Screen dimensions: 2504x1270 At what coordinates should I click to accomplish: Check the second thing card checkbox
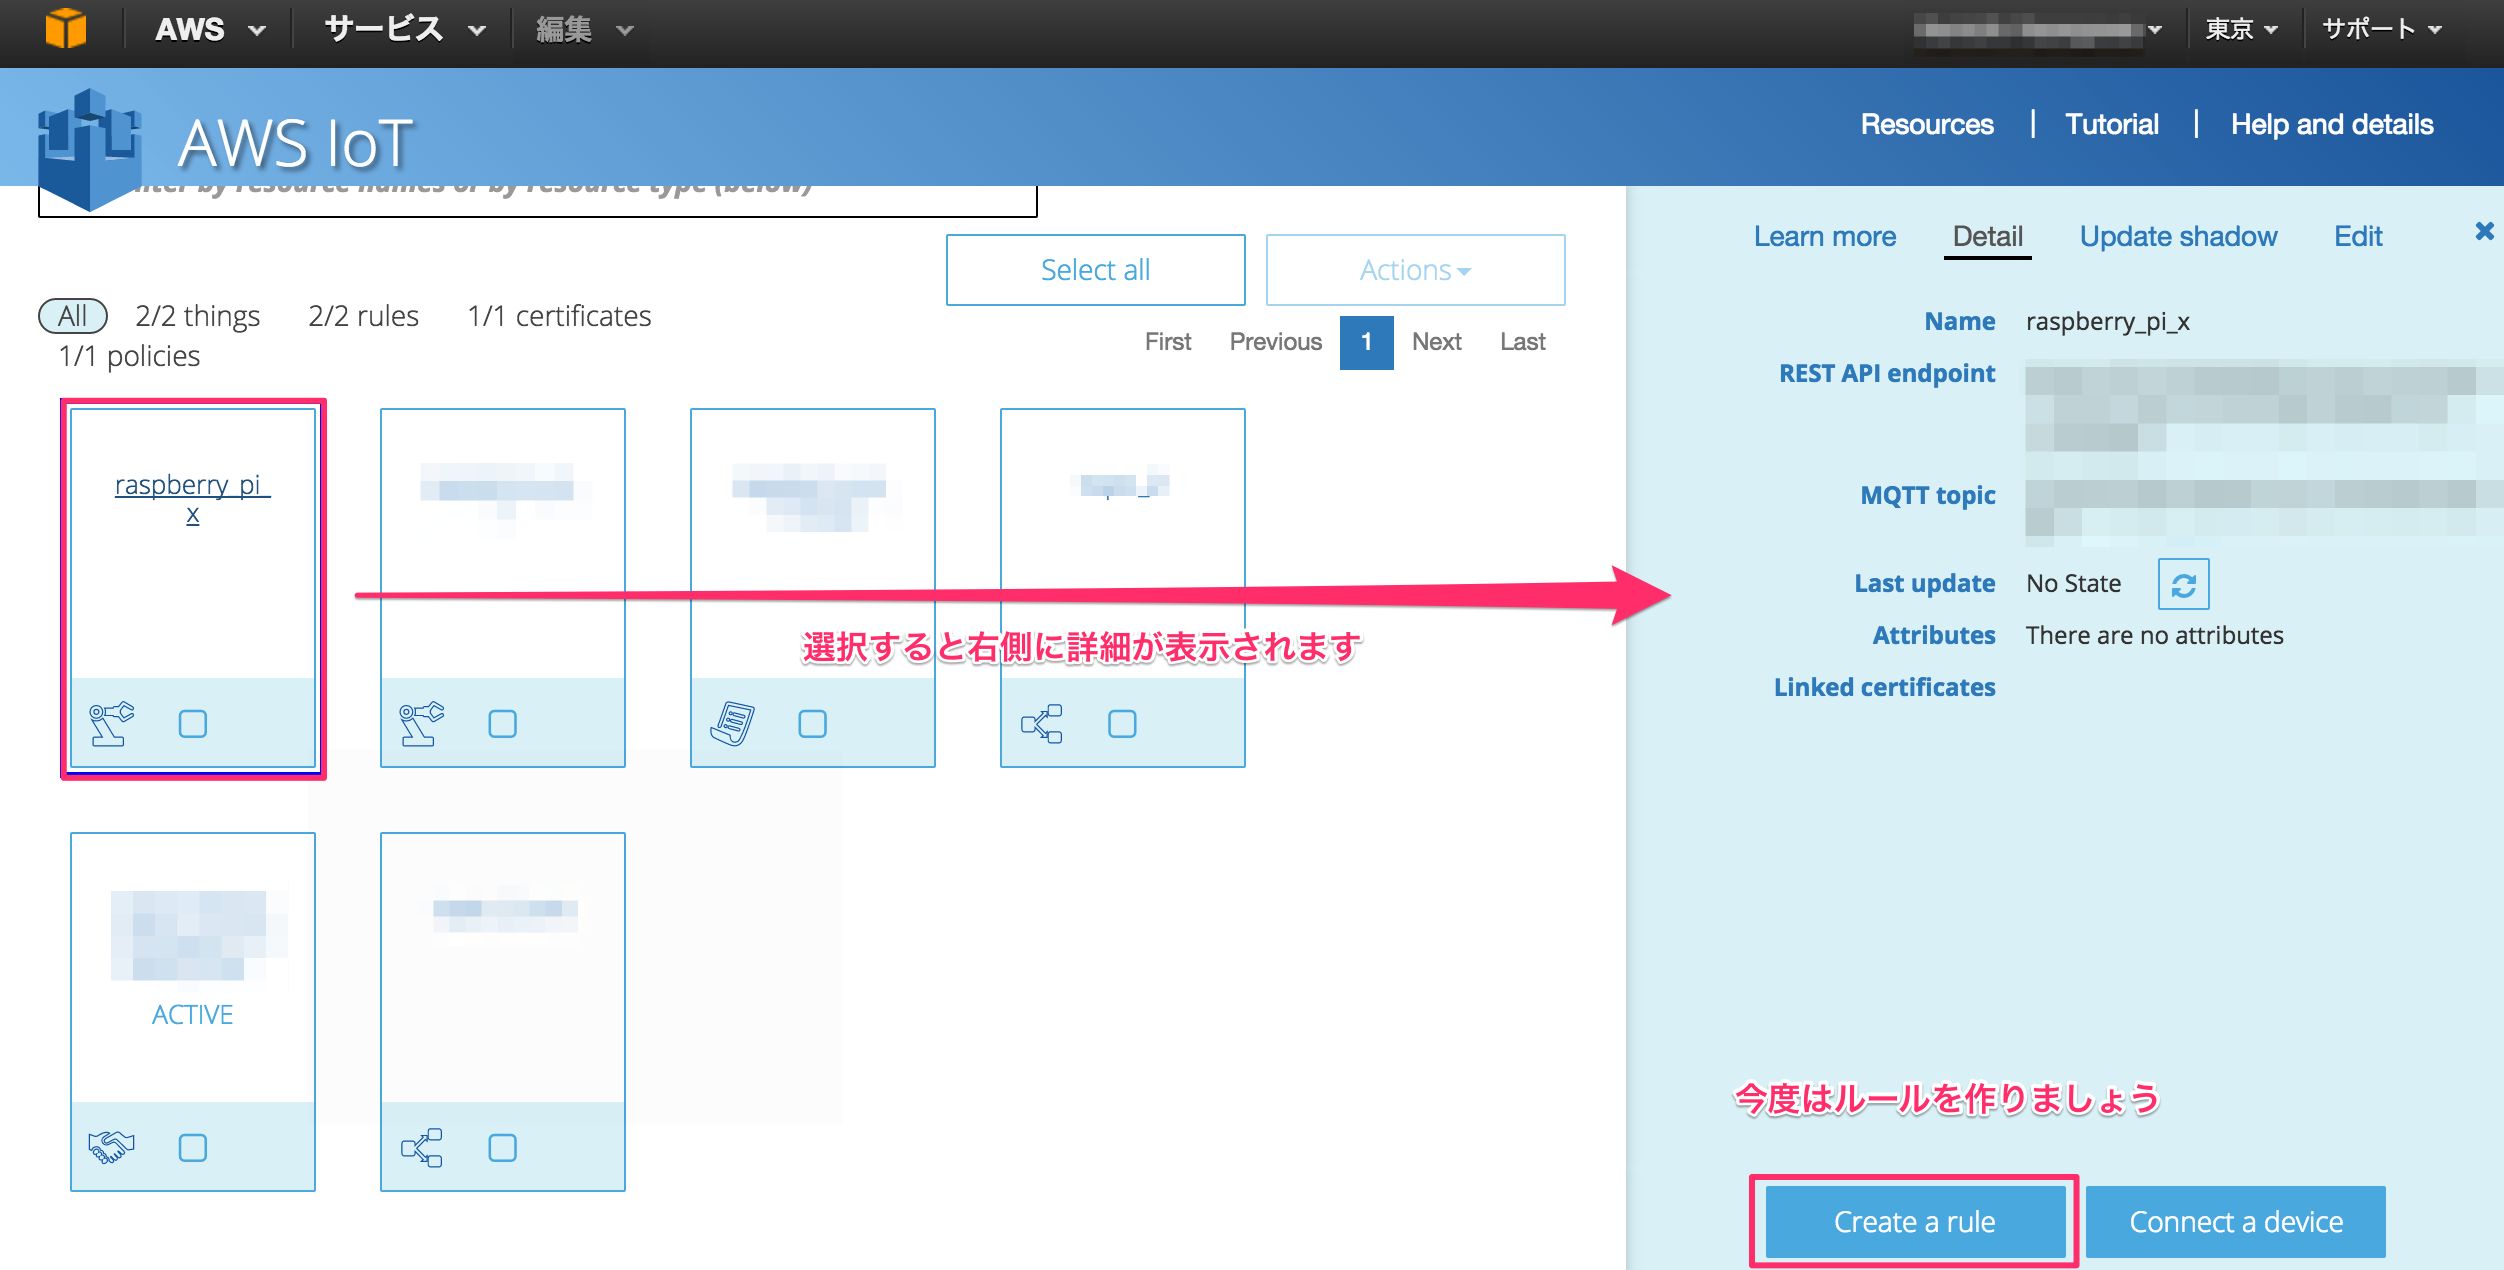point(503,723)
